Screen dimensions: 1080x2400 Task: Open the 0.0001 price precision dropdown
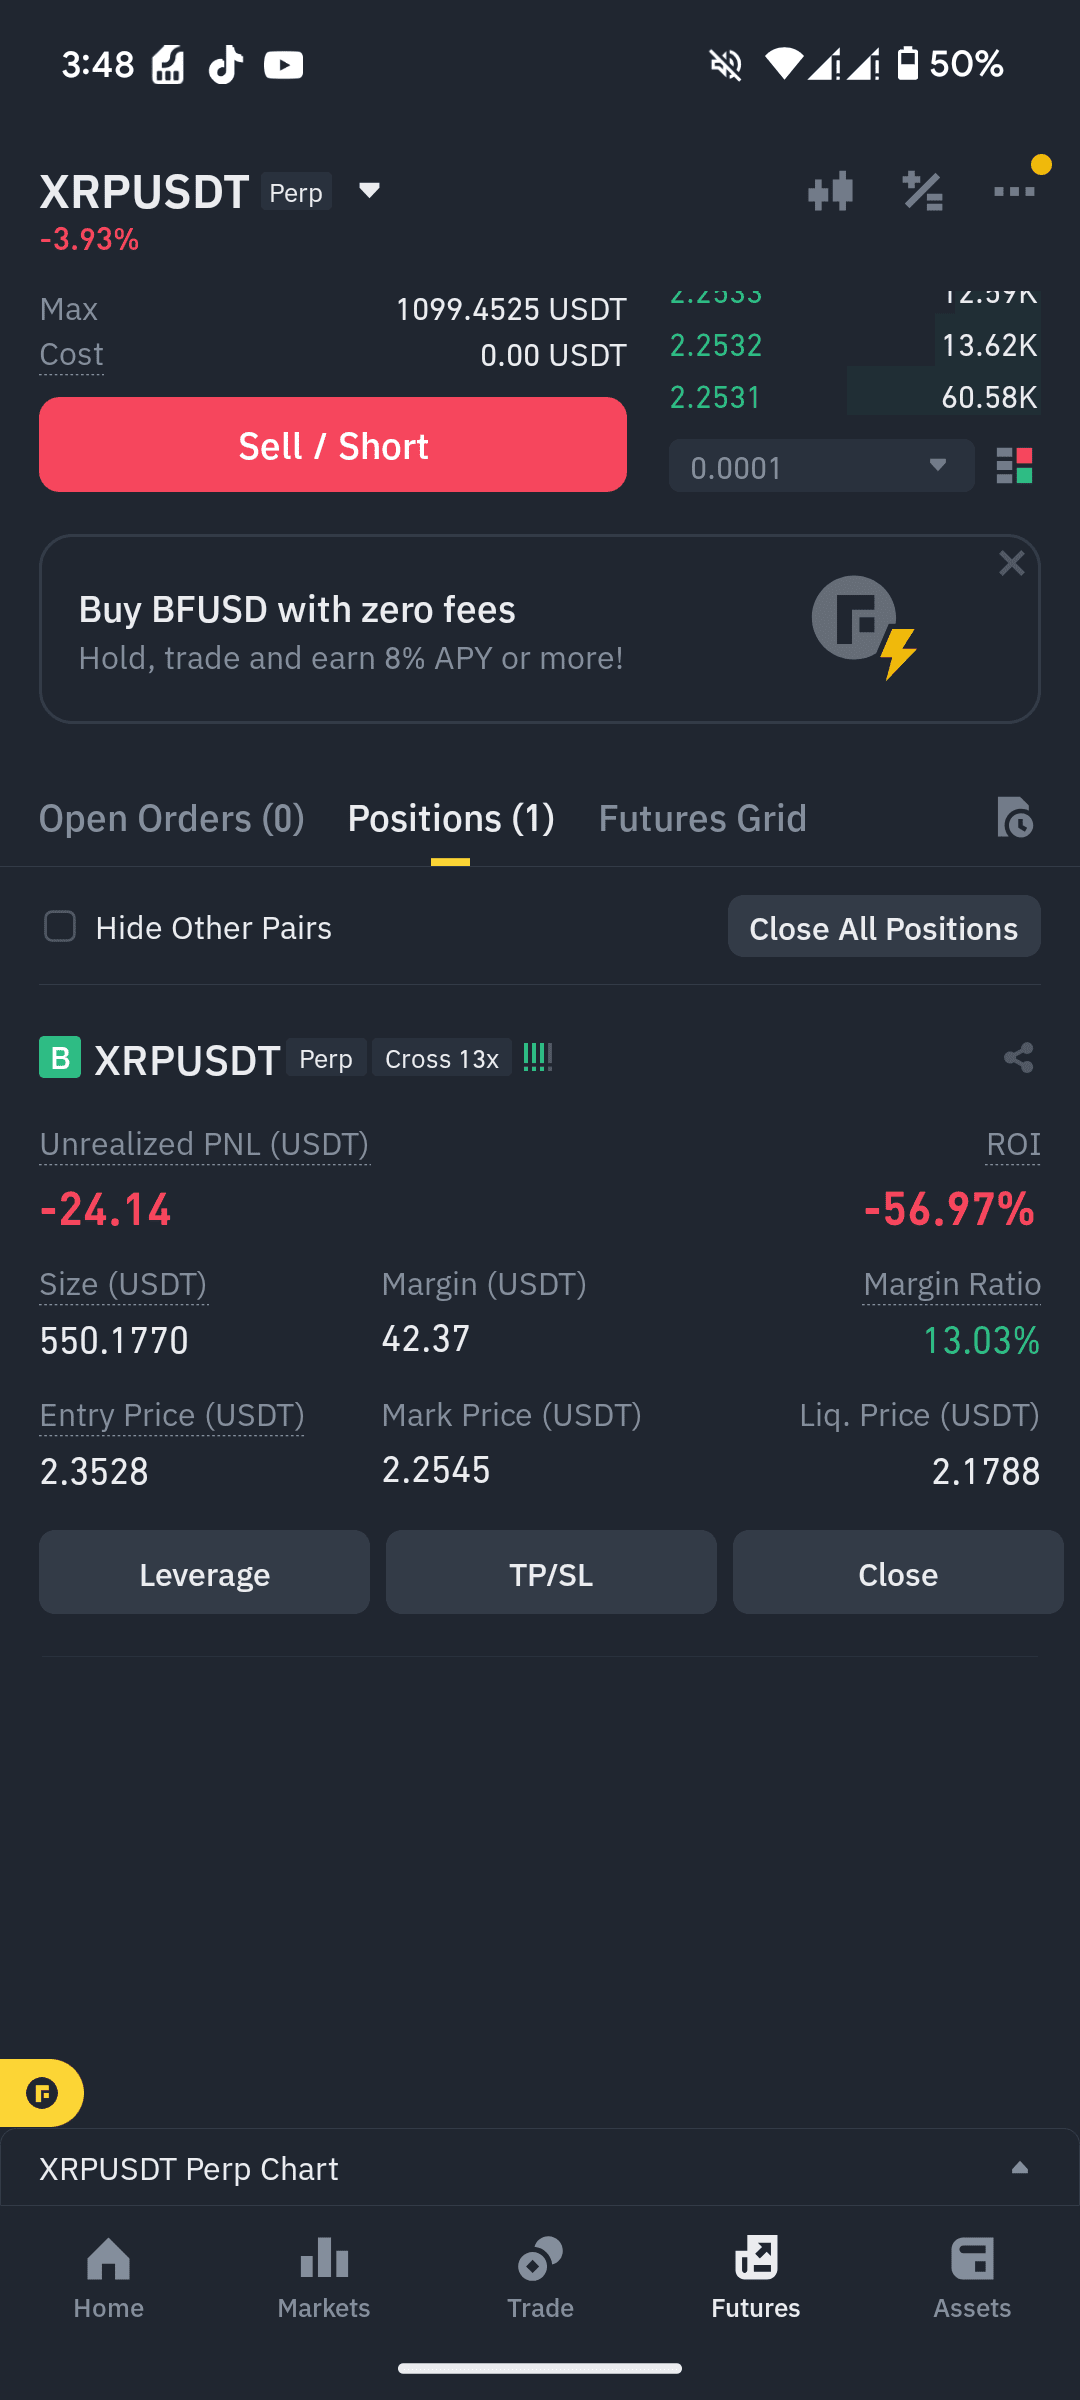[821, 466]
